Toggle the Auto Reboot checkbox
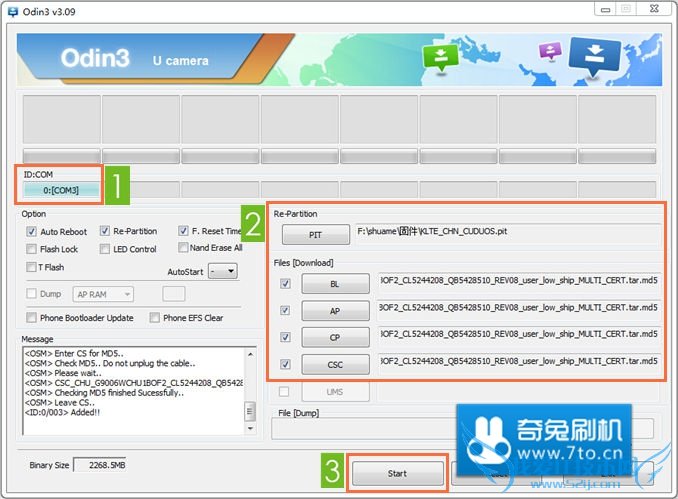The width and height of the screenshot is (678, 499). 31,231
